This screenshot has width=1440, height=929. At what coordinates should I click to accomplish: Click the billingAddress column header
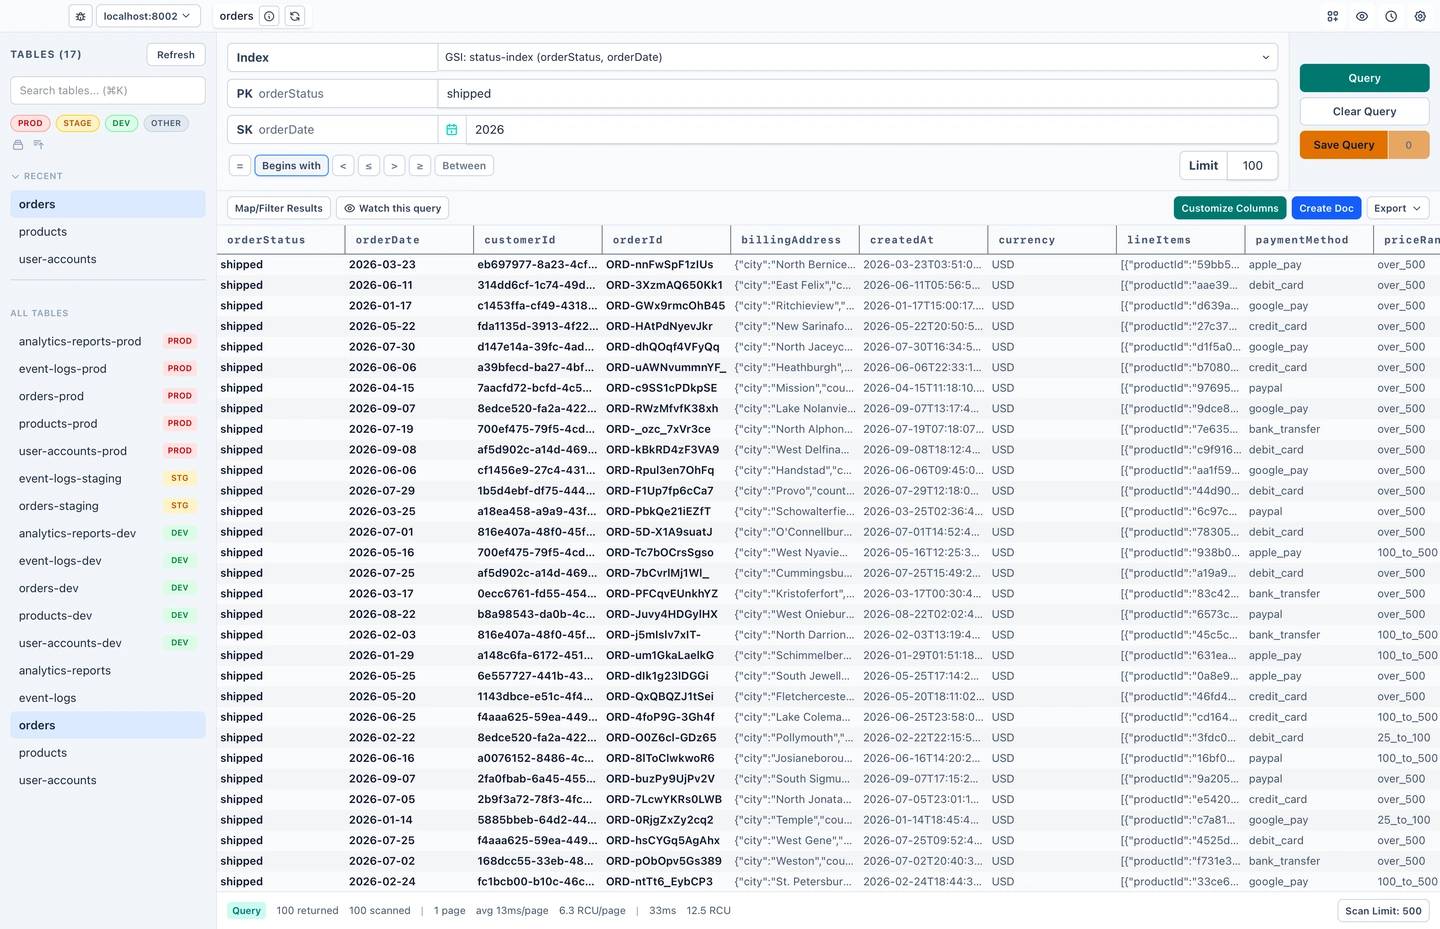[x=795, y=240]
